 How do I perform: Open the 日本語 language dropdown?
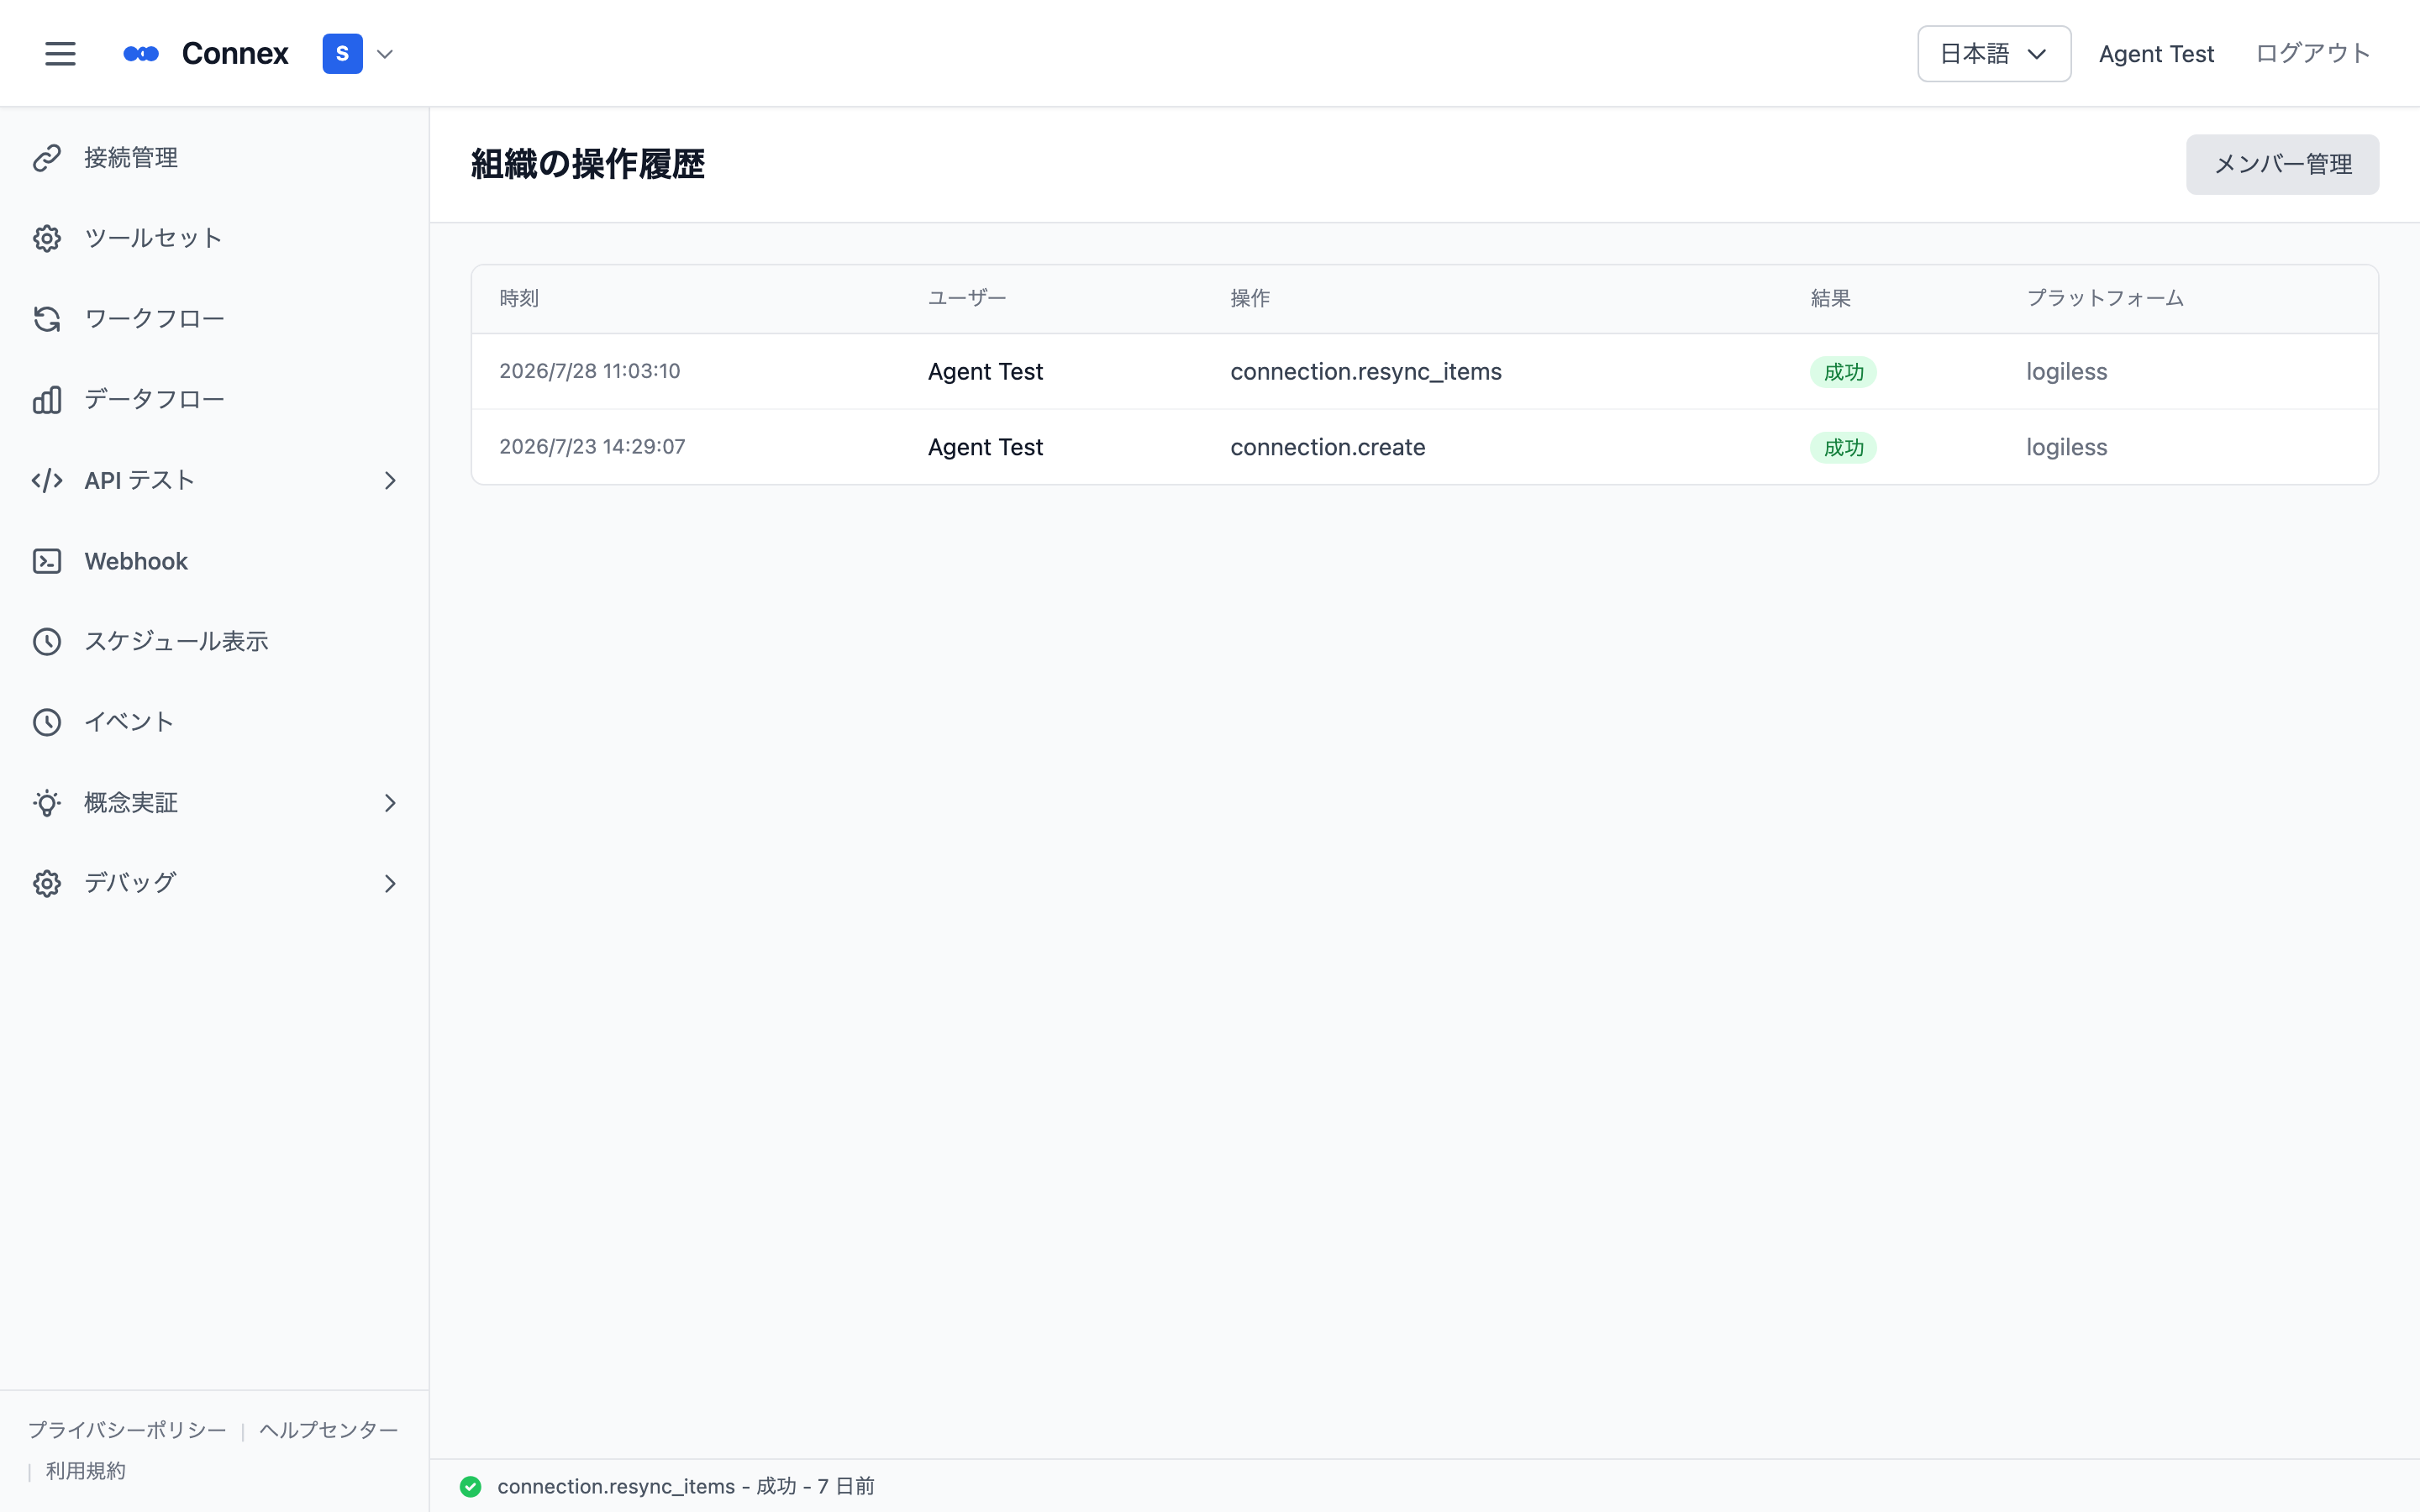pyautogui.click(x=1993, y=54)
